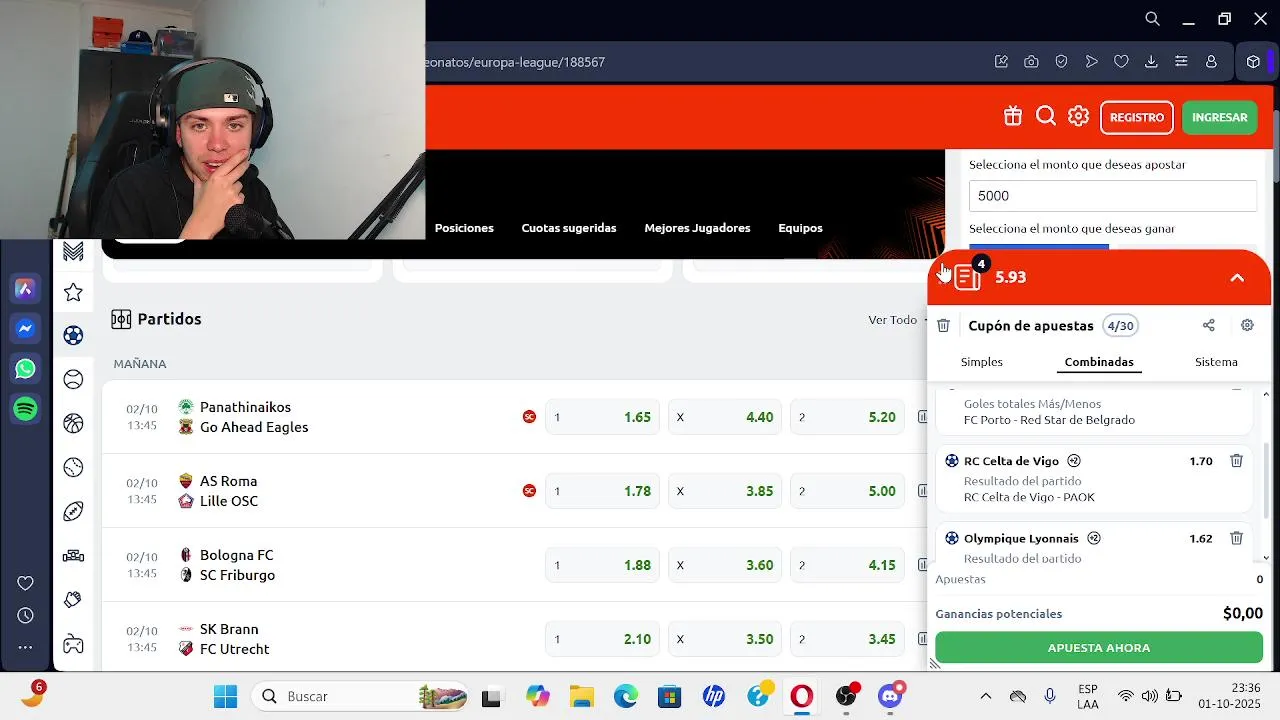
Task: Open Opera sidebar more options dots
Action: coord(26,648)
